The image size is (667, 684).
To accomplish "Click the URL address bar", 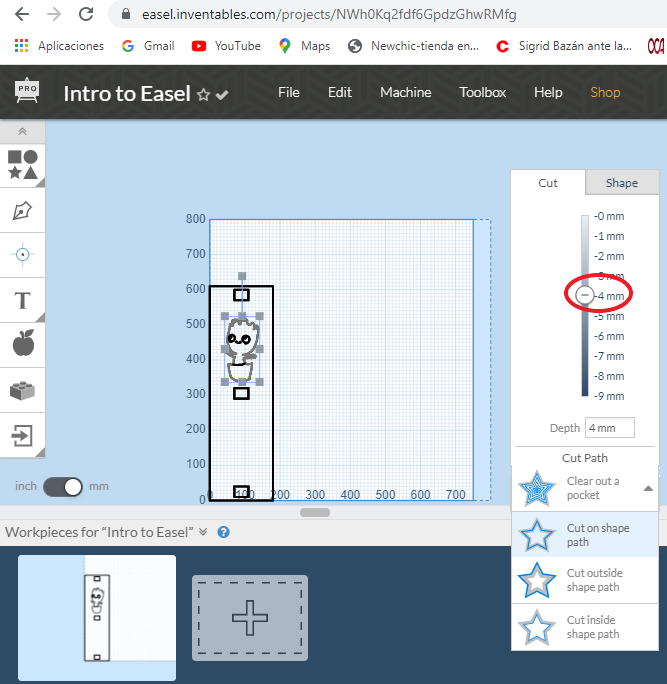I will click(x=329, y=14).
